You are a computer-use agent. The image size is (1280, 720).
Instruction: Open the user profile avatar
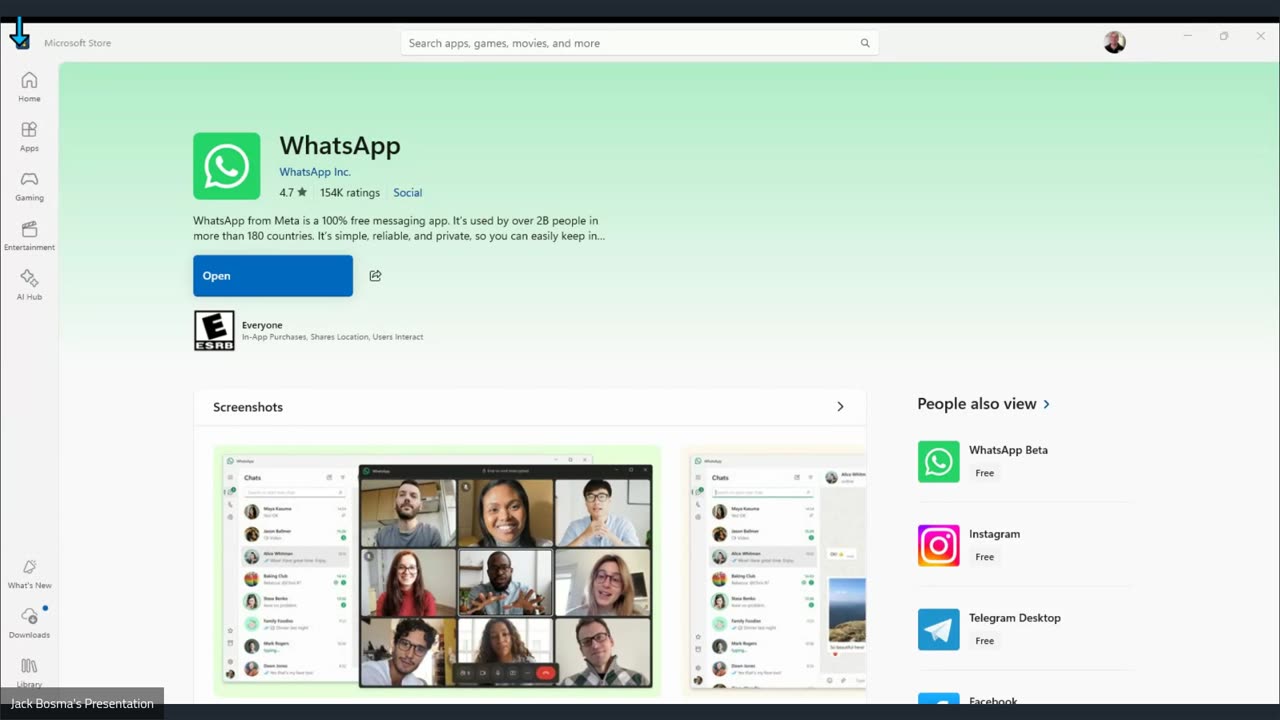click(x=1115, y=42)
